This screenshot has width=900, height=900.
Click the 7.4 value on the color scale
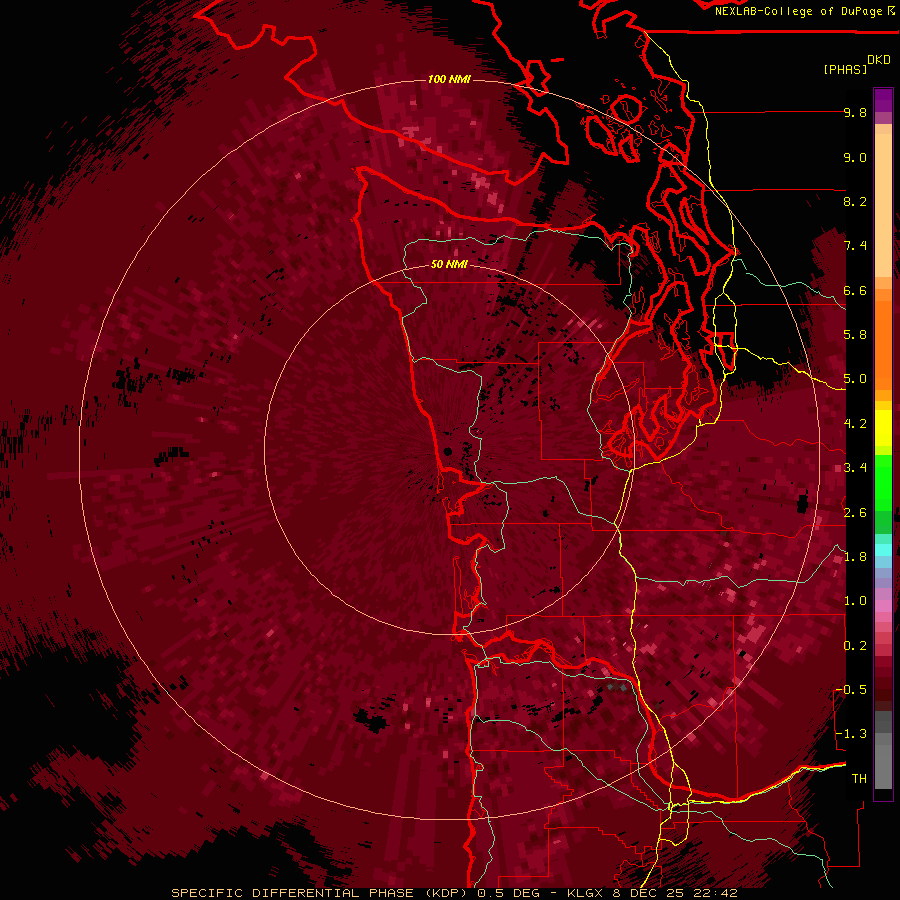pos(855,246)
